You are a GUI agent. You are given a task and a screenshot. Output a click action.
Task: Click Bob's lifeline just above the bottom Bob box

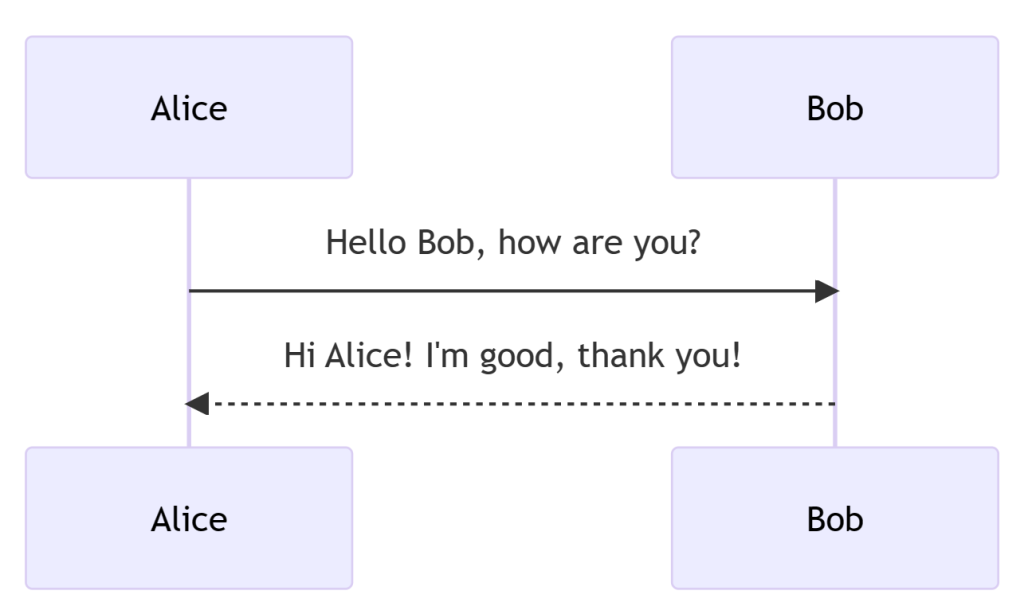(x=835, y=432)
